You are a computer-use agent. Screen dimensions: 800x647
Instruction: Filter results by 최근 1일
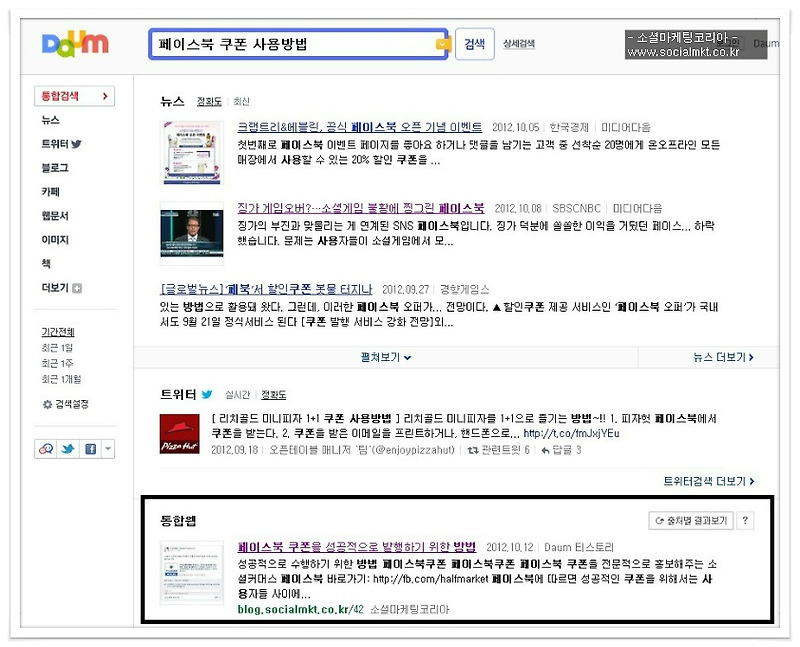point(57,348)
